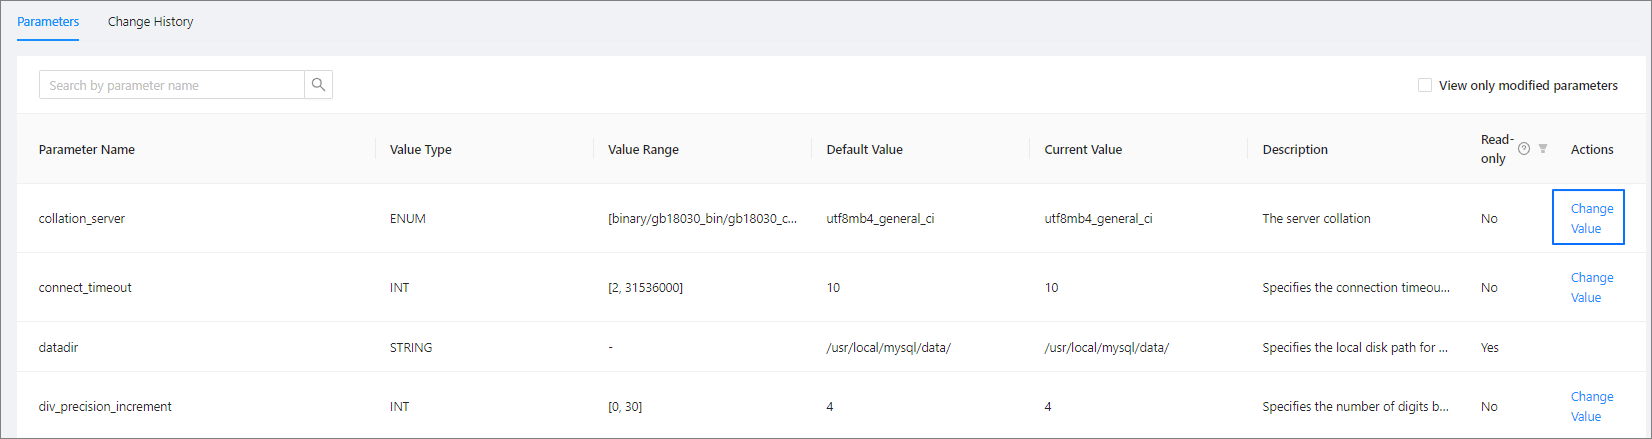The height and width of the screenshot is (439, 1652).
Task: Click the Parameter Name column header
Action: [x=87, y=150]
